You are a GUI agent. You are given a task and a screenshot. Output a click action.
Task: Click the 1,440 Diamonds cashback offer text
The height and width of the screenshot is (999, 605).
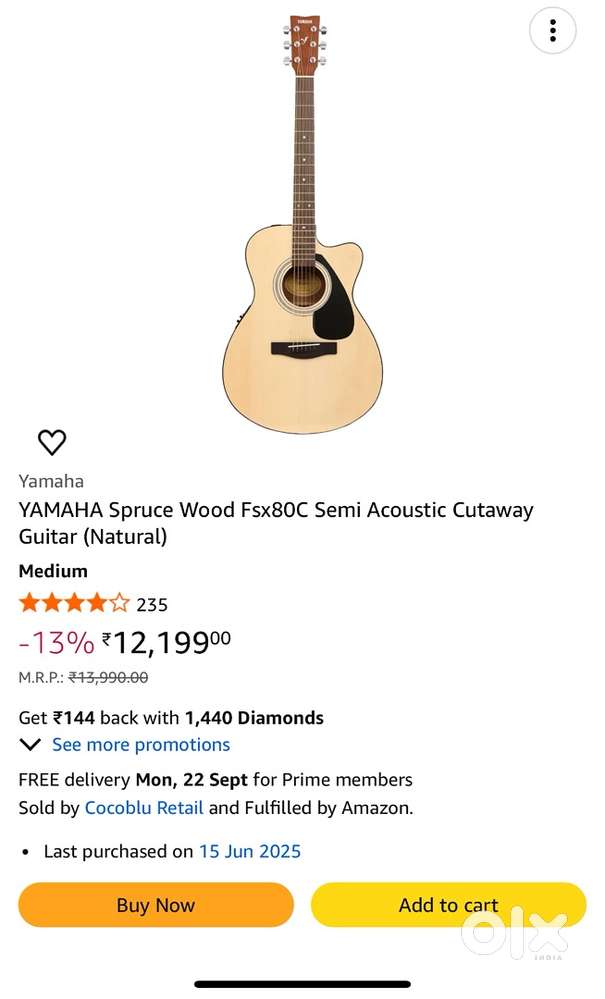254,718
